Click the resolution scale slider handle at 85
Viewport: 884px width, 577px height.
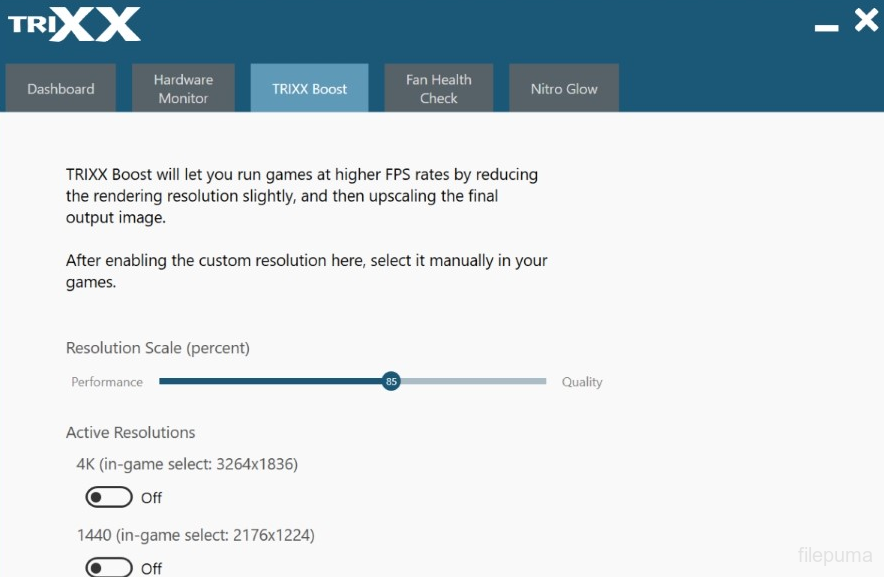tap(391, 381)
